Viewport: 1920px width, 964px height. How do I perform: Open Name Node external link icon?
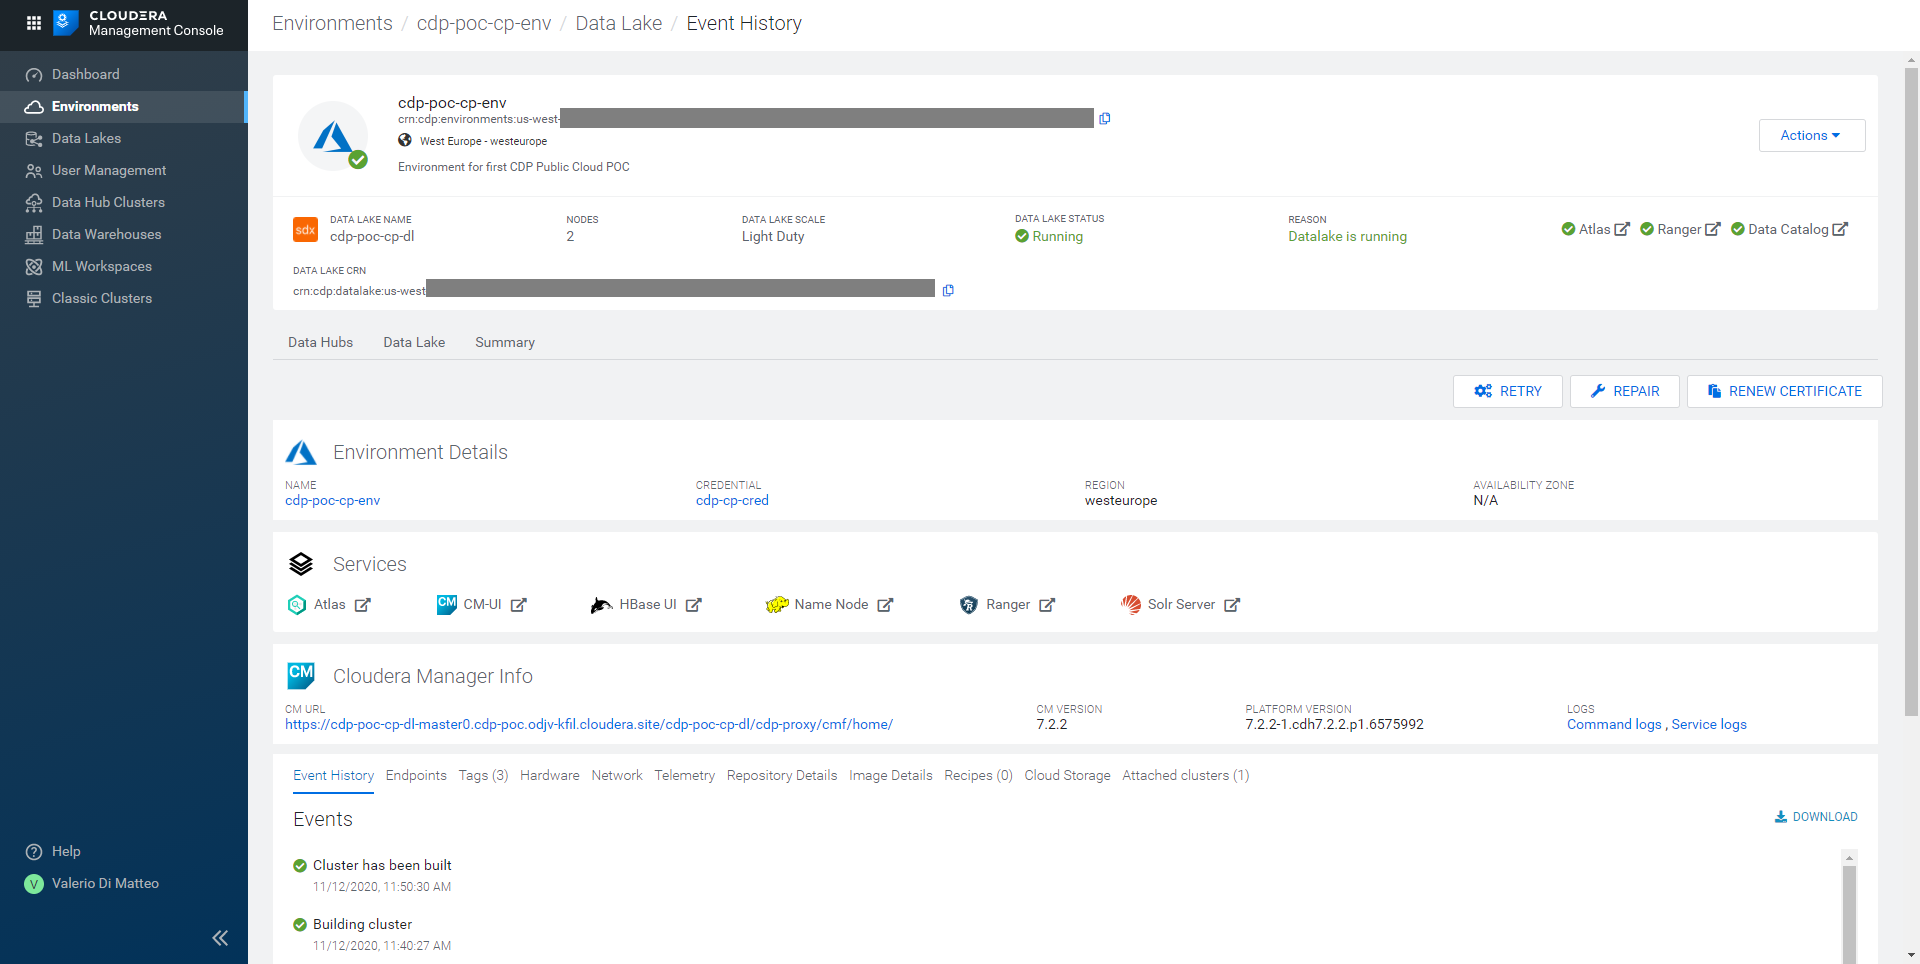click(x=885, y=605)
